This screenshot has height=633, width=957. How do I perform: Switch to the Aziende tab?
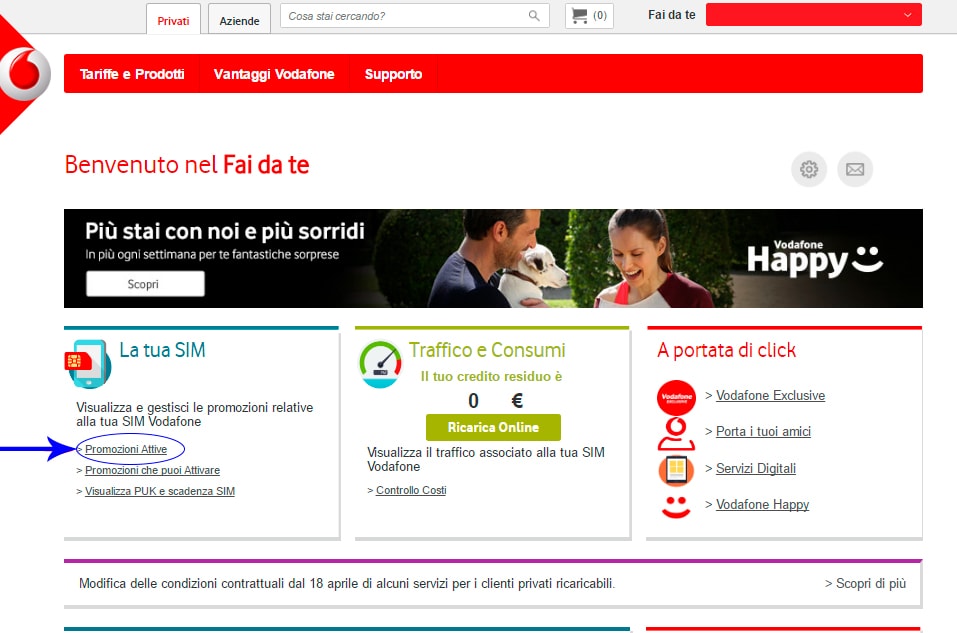239,20
